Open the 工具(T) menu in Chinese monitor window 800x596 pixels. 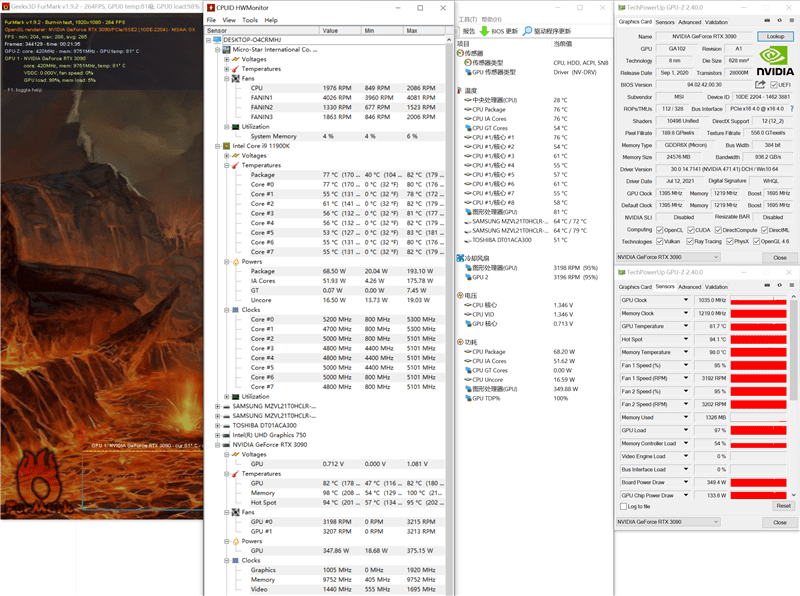(x=467, y=19)
